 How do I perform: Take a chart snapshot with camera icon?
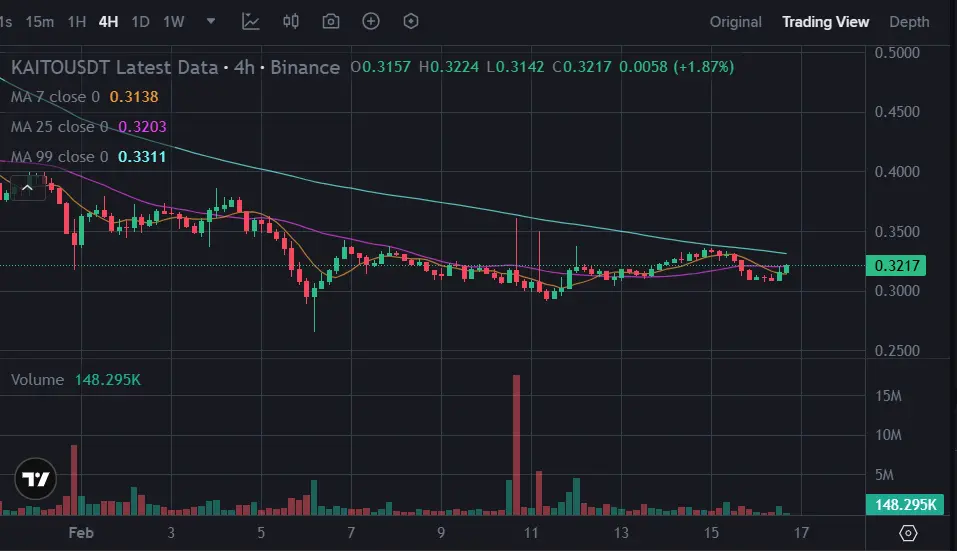click(x=331, y=21)
